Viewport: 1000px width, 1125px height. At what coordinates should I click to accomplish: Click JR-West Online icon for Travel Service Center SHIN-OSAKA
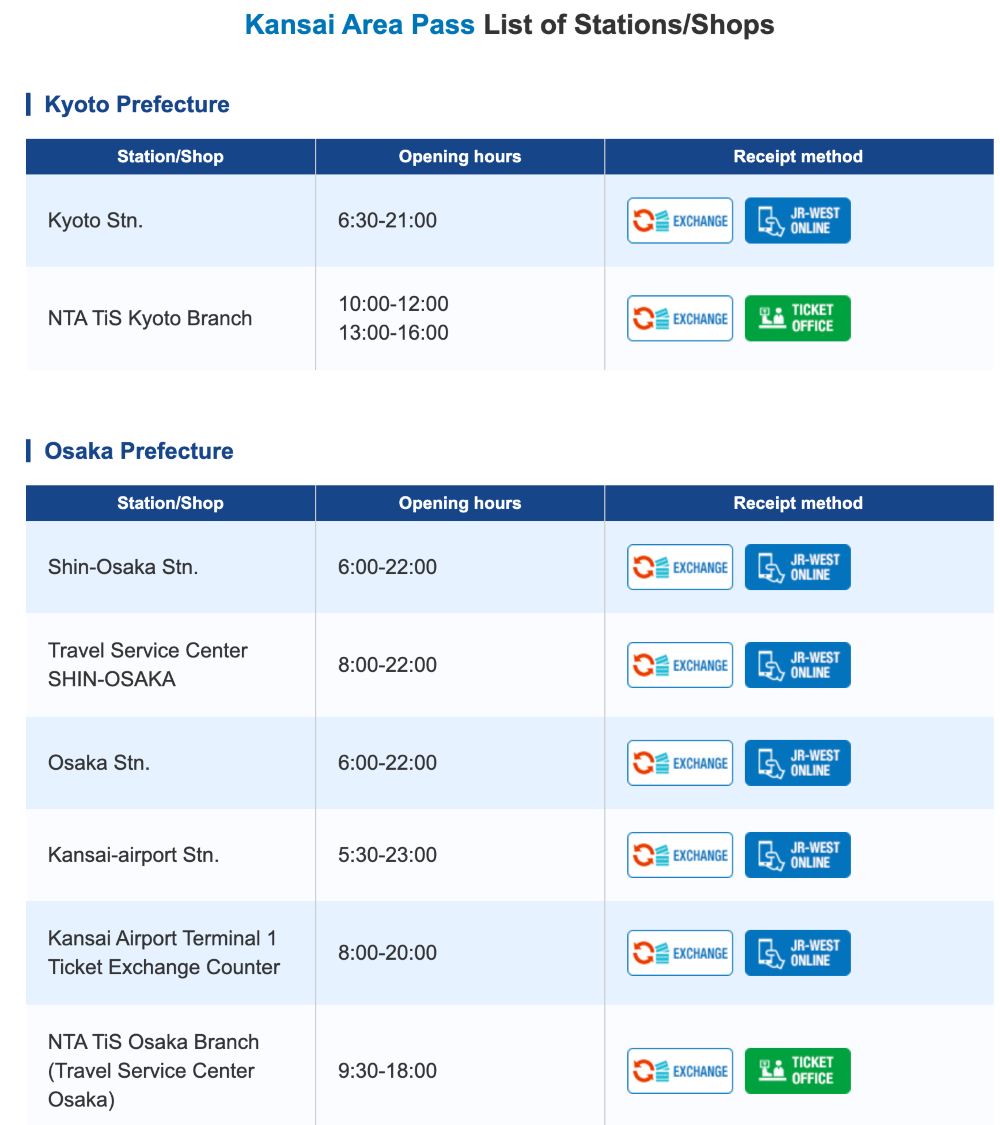click(x=797, y=665)
